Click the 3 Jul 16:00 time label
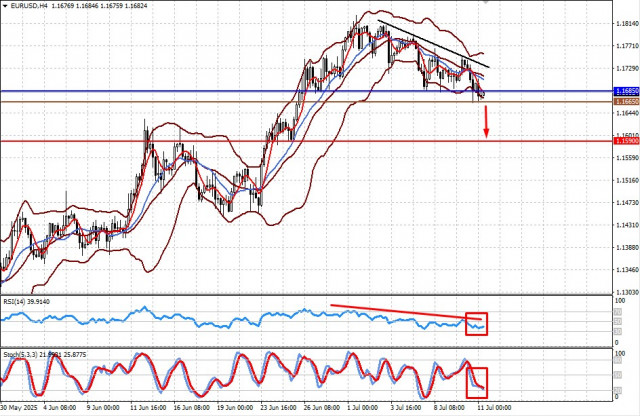The image size is (640, 416). point(406,407)
